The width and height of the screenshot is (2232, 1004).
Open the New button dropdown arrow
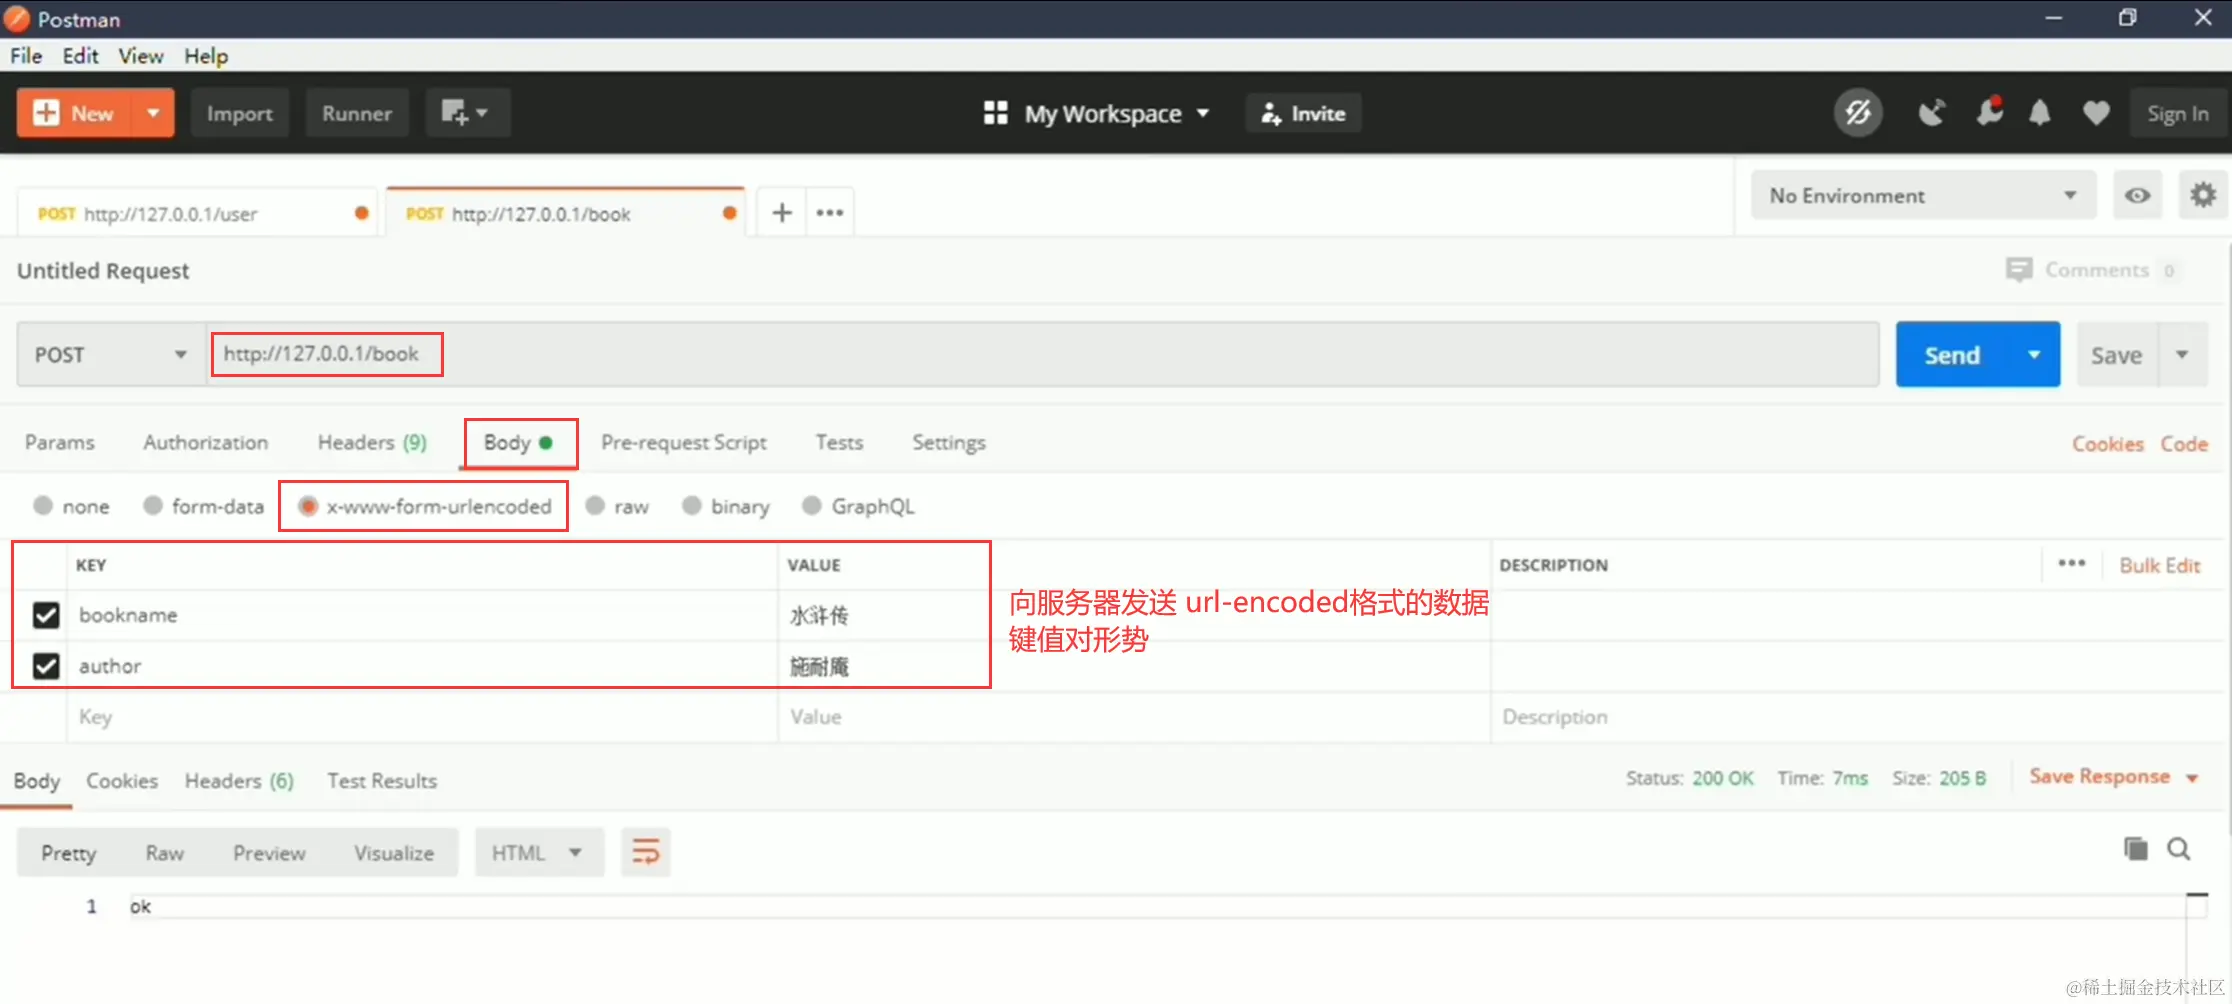coord(153,113)
